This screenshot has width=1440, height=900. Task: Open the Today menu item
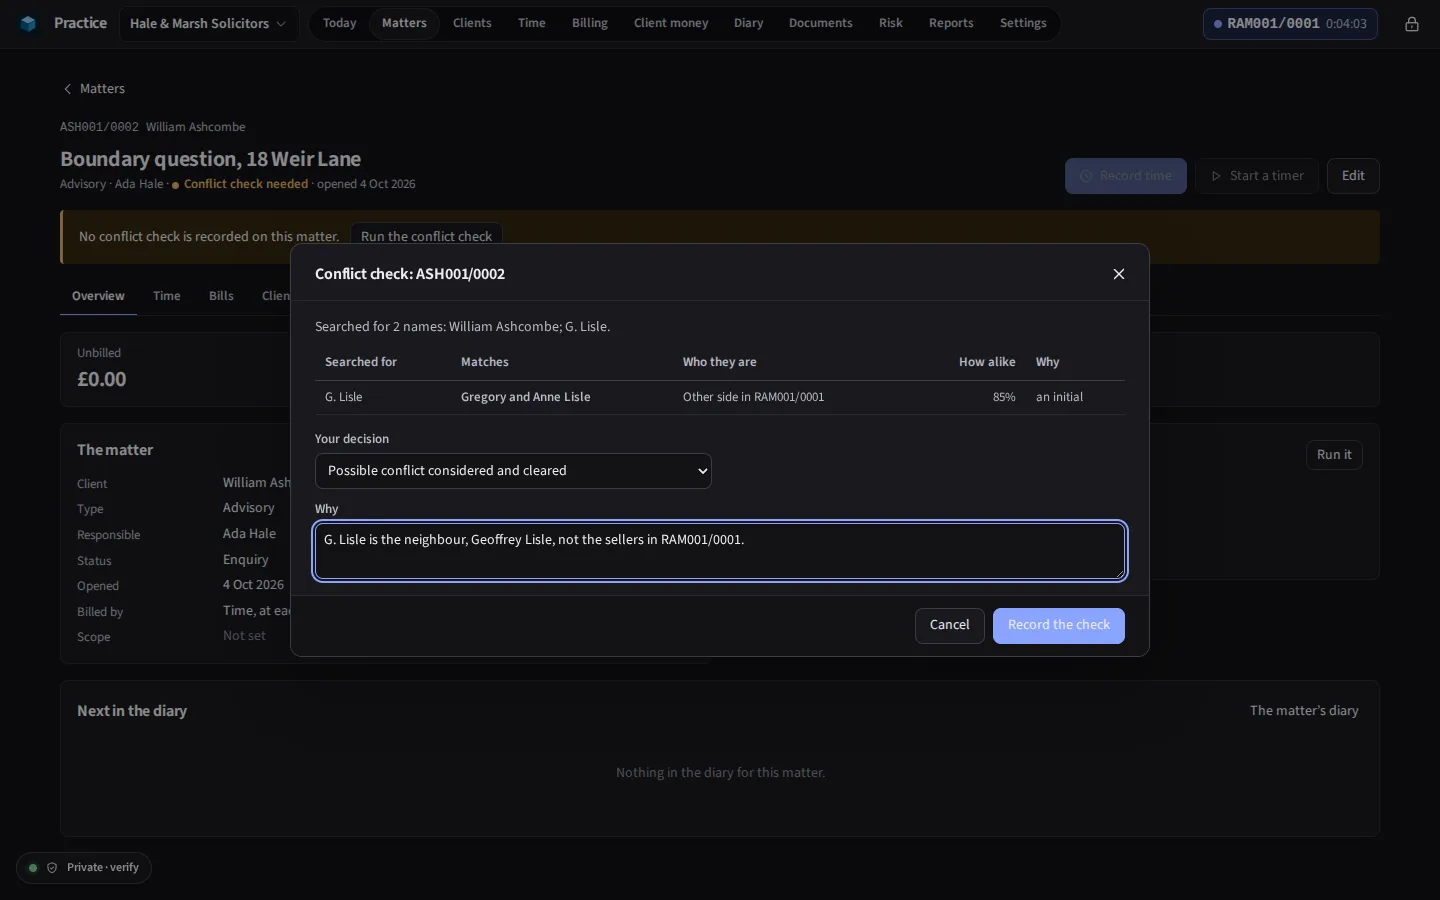click(340, 23)
